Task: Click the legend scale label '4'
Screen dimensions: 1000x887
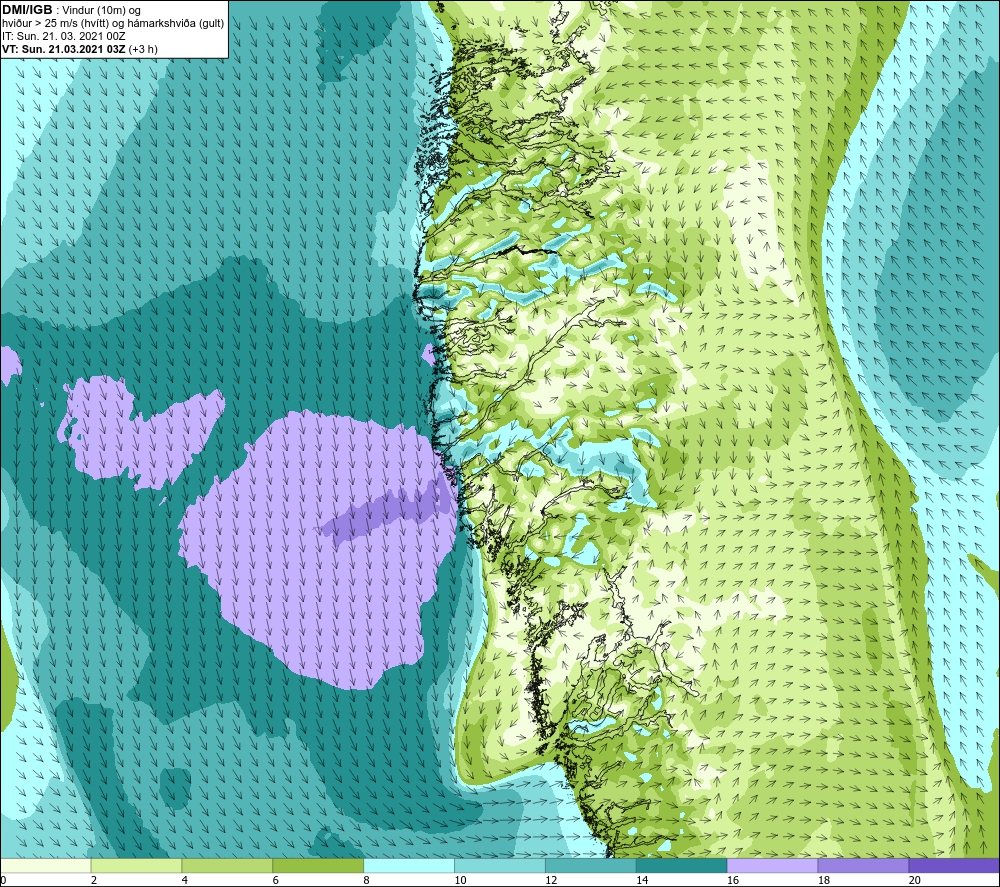Action: point(184,881)
